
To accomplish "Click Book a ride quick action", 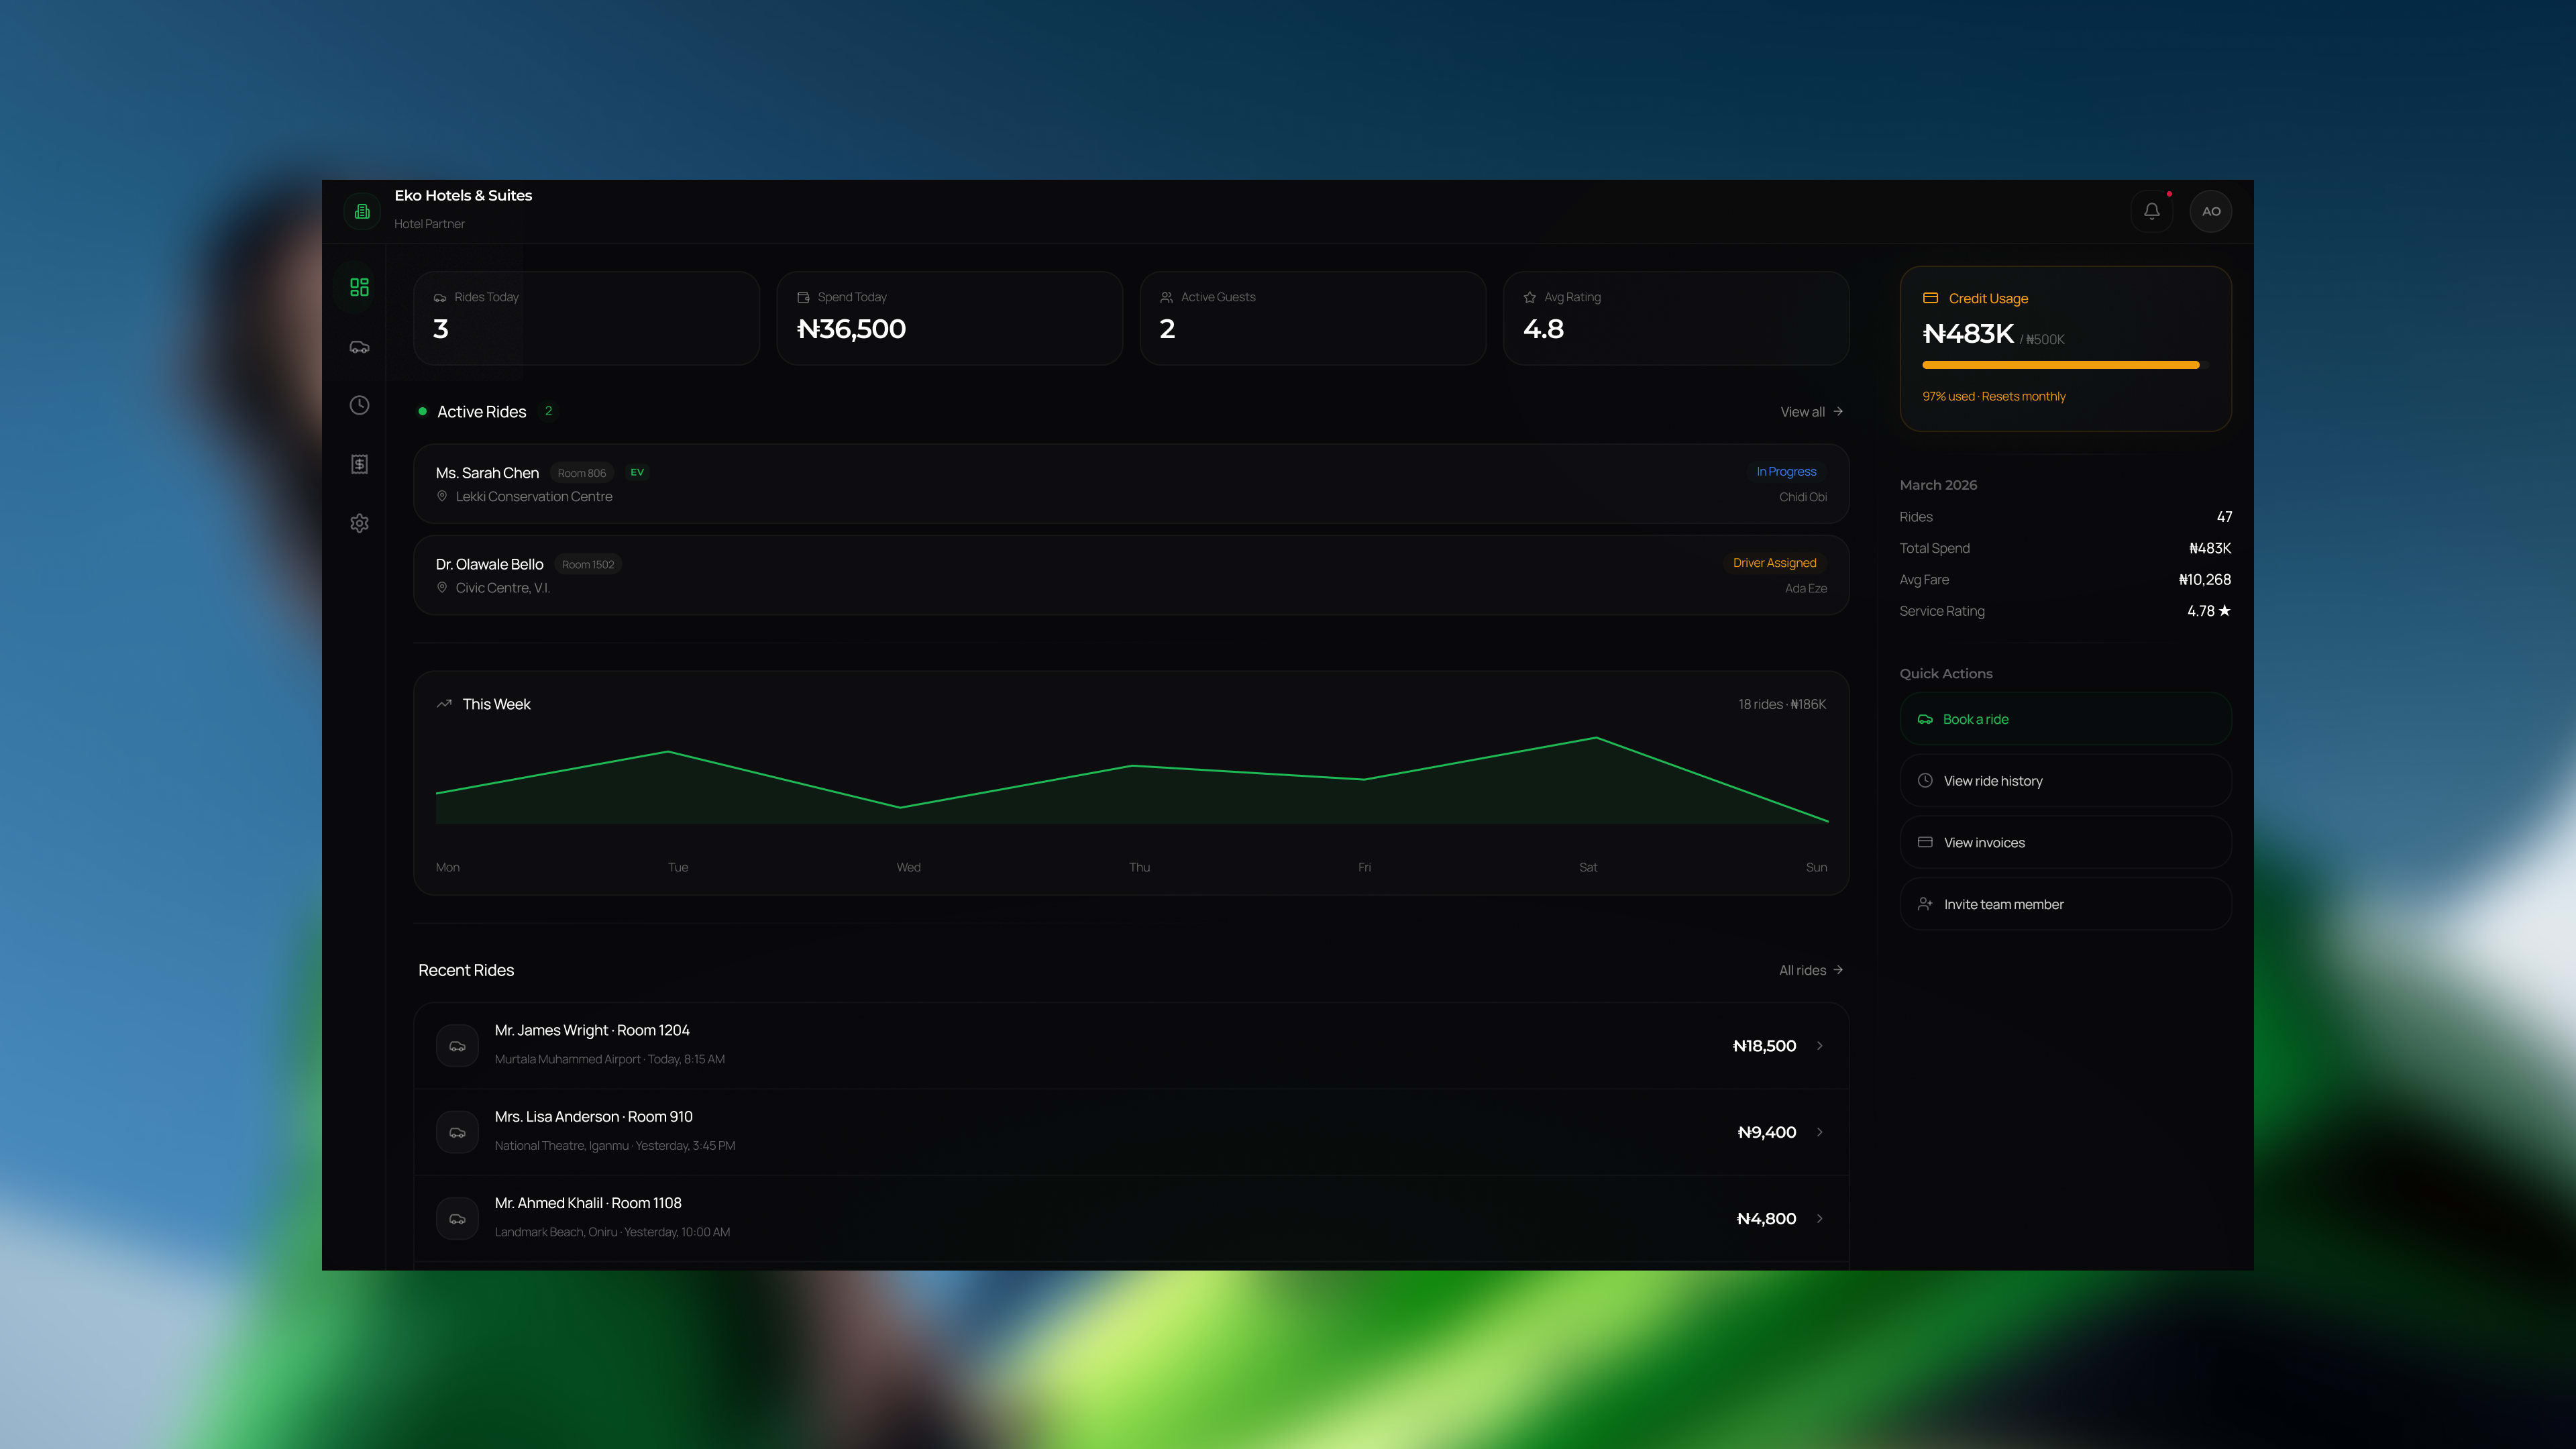I will click(x=2065, y=719).
